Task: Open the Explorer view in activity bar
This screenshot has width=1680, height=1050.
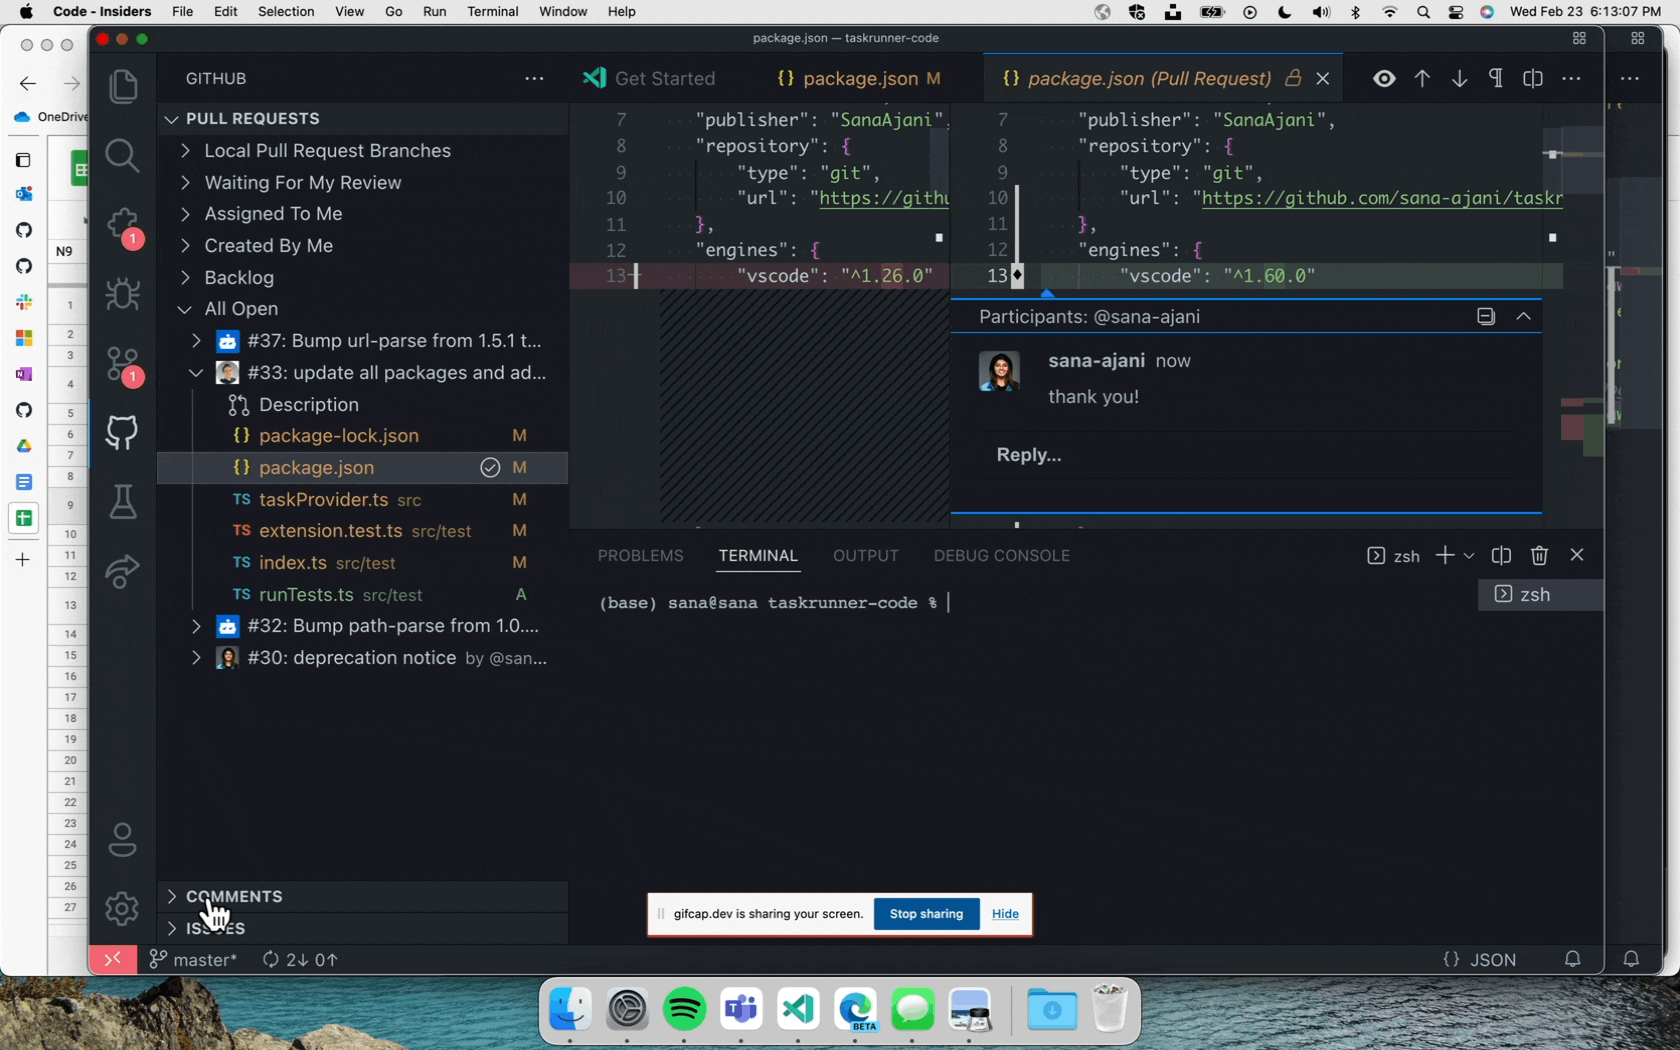Action: click(x=123, y=87)
